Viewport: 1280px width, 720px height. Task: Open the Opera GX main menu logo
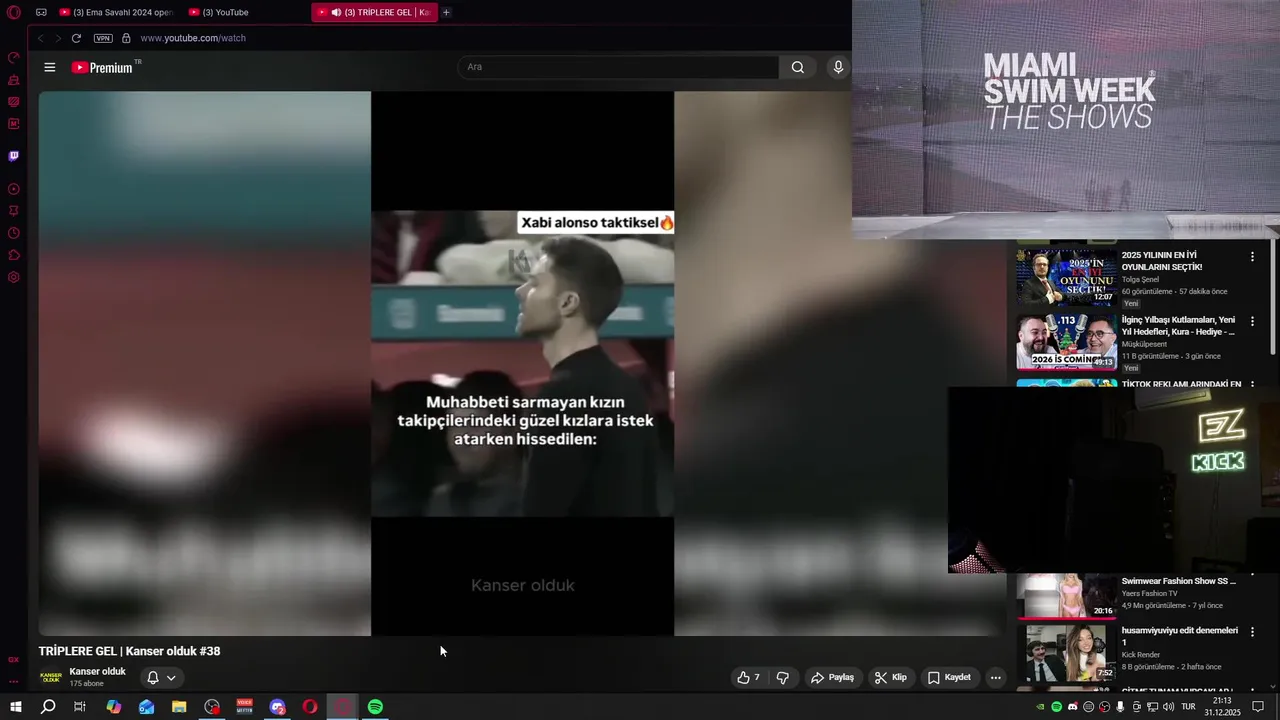tap(14, 13)
